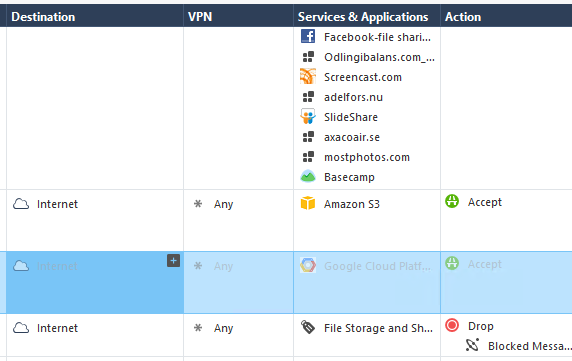Click the Blocked Message icon
Image resolution: width=572 pixels, height=361 pixels.
tap(472, 345)
